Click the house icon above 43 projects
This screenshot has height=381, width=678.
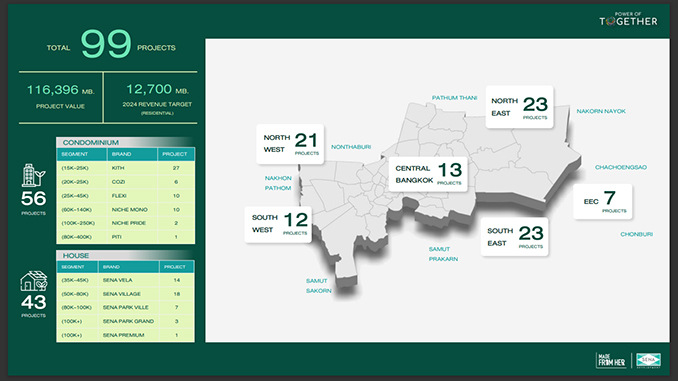click(34, 281)
